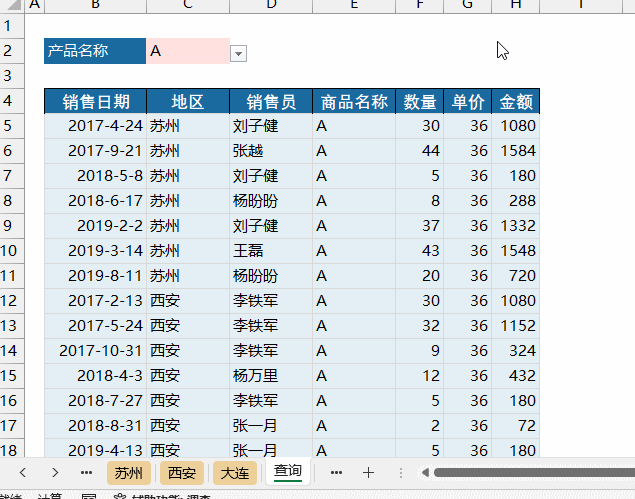
Task: Click the 地区 header cell
Action: 188,101
